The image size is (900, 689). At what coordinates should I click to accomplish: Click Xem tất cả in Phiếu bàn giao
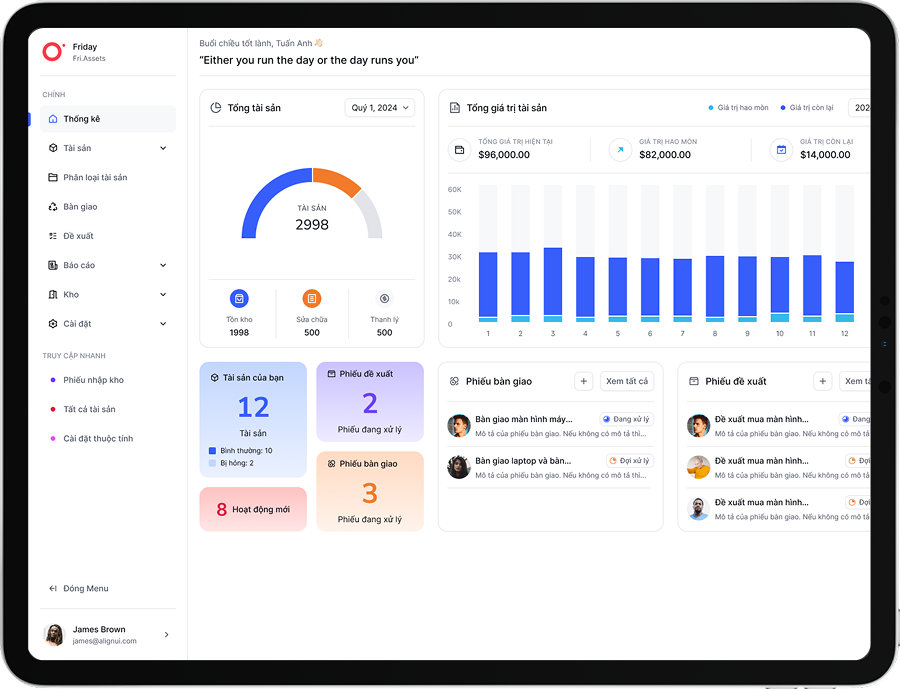[627, 381]
